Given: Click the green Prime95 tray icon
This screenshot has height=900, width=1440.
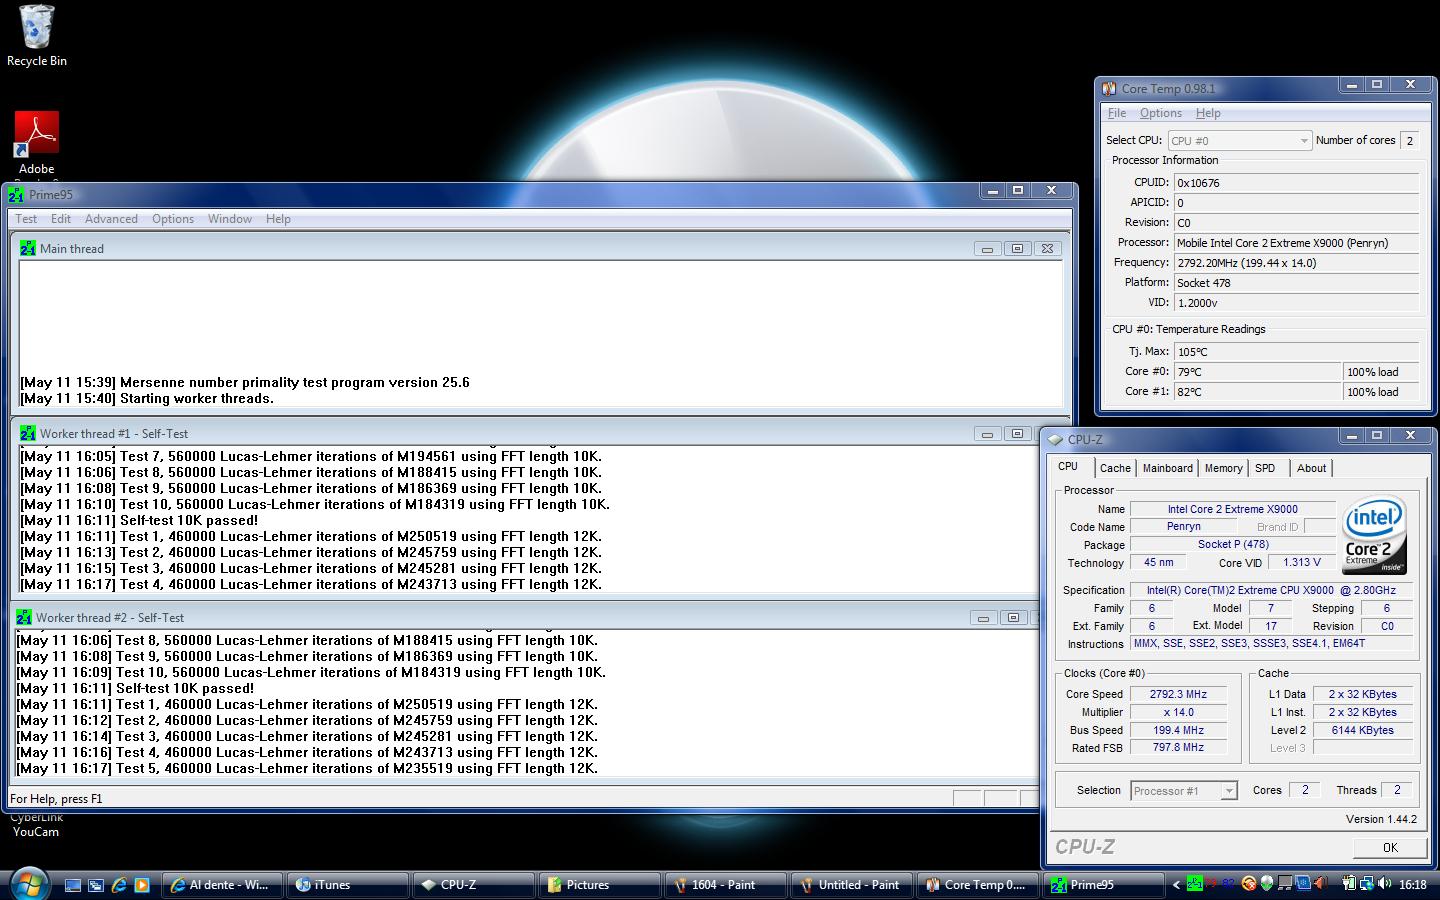Looking at the screenshot, I should click(1195, 884).
